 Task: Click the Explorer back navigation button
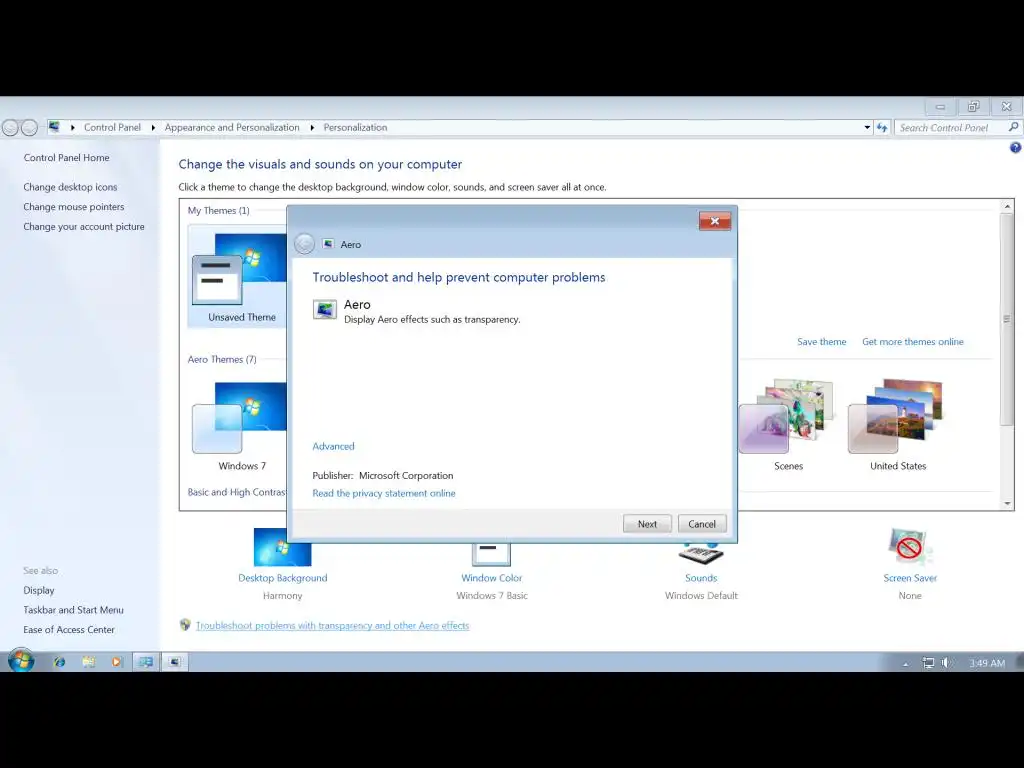(10, 127)
